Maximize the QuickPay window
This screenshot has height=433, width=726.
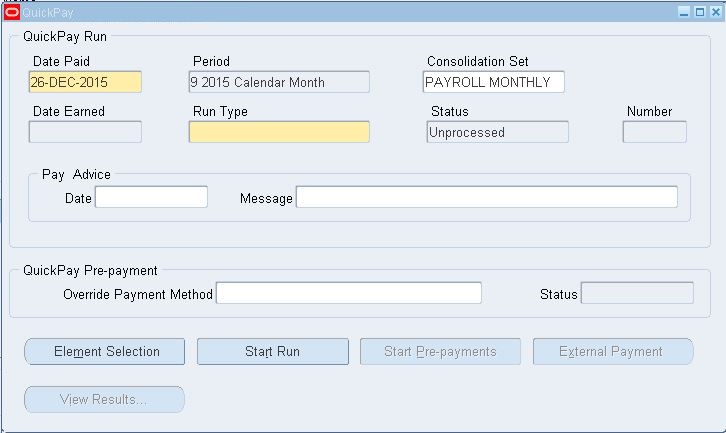(700, 12)
